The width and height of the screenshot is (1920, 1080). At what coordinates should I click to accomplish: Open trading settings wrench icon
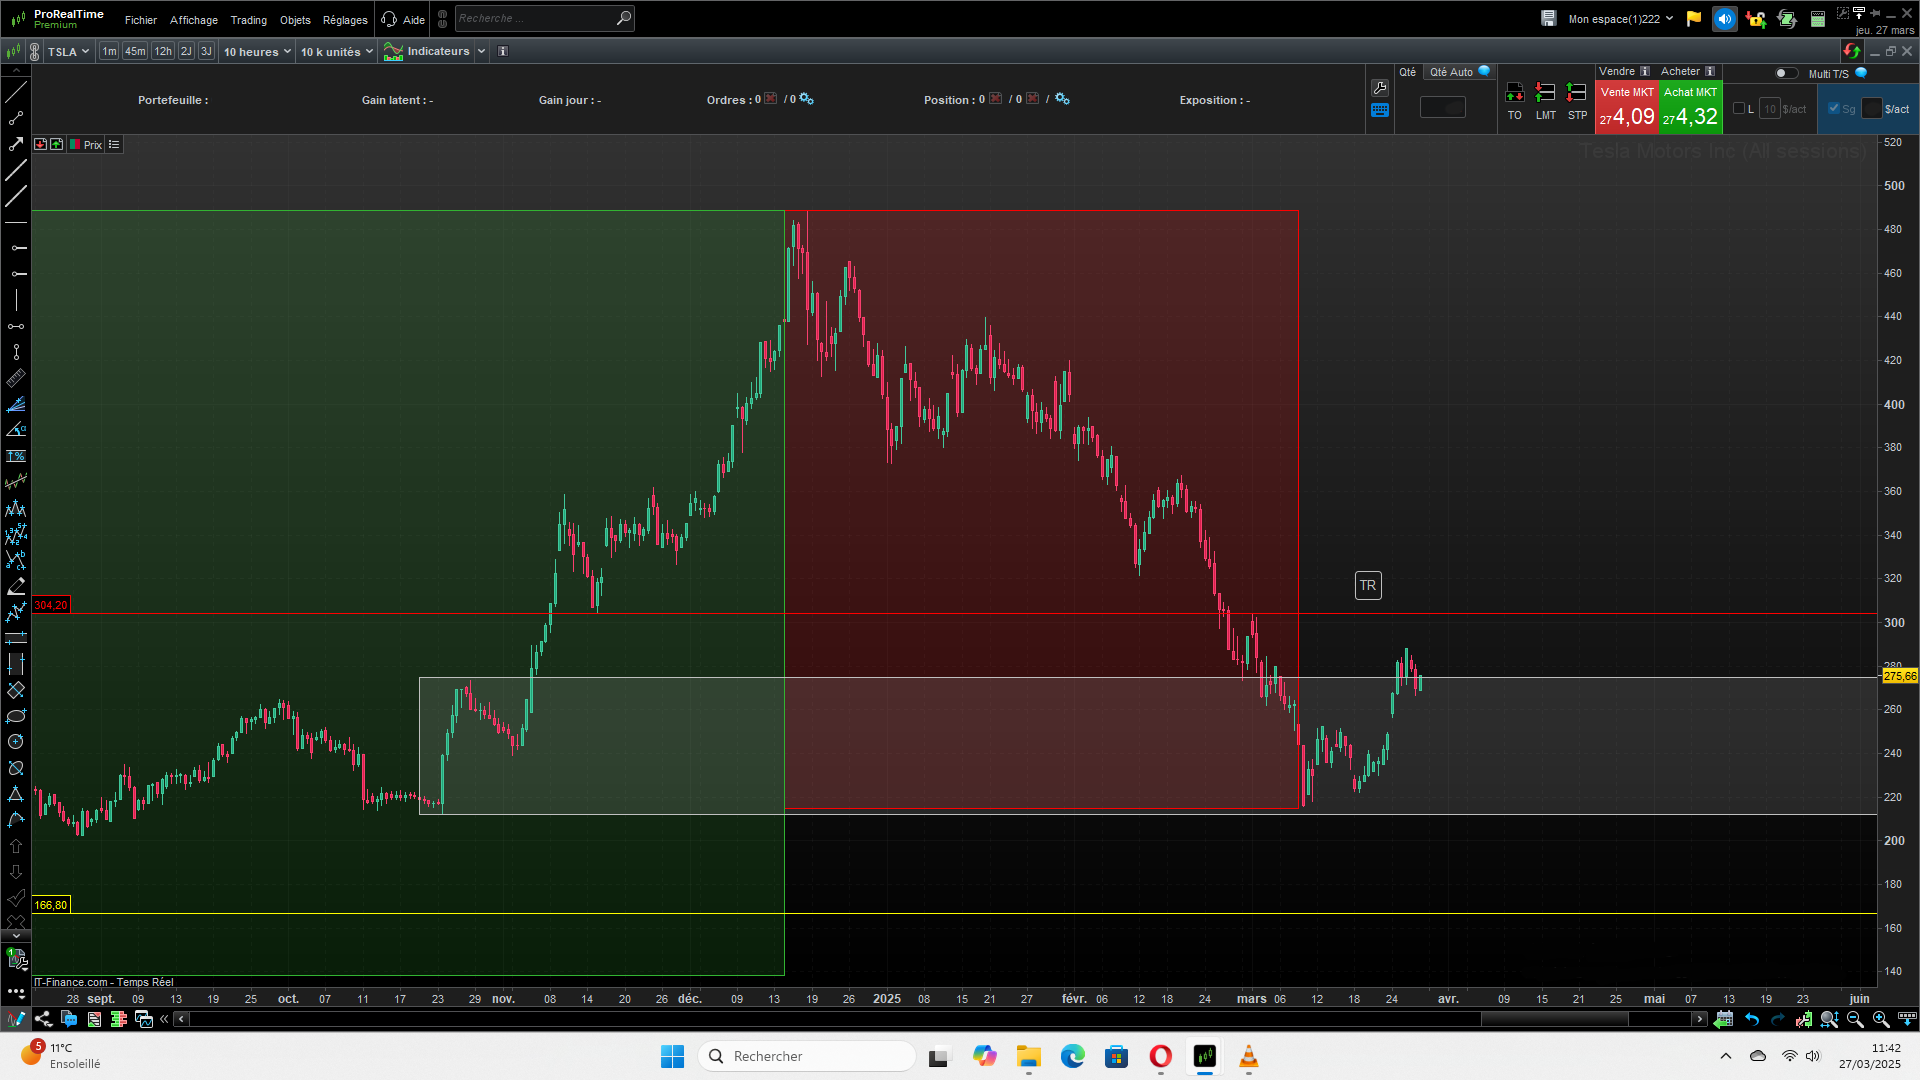pyautogui.click(x=1380, y=88)
